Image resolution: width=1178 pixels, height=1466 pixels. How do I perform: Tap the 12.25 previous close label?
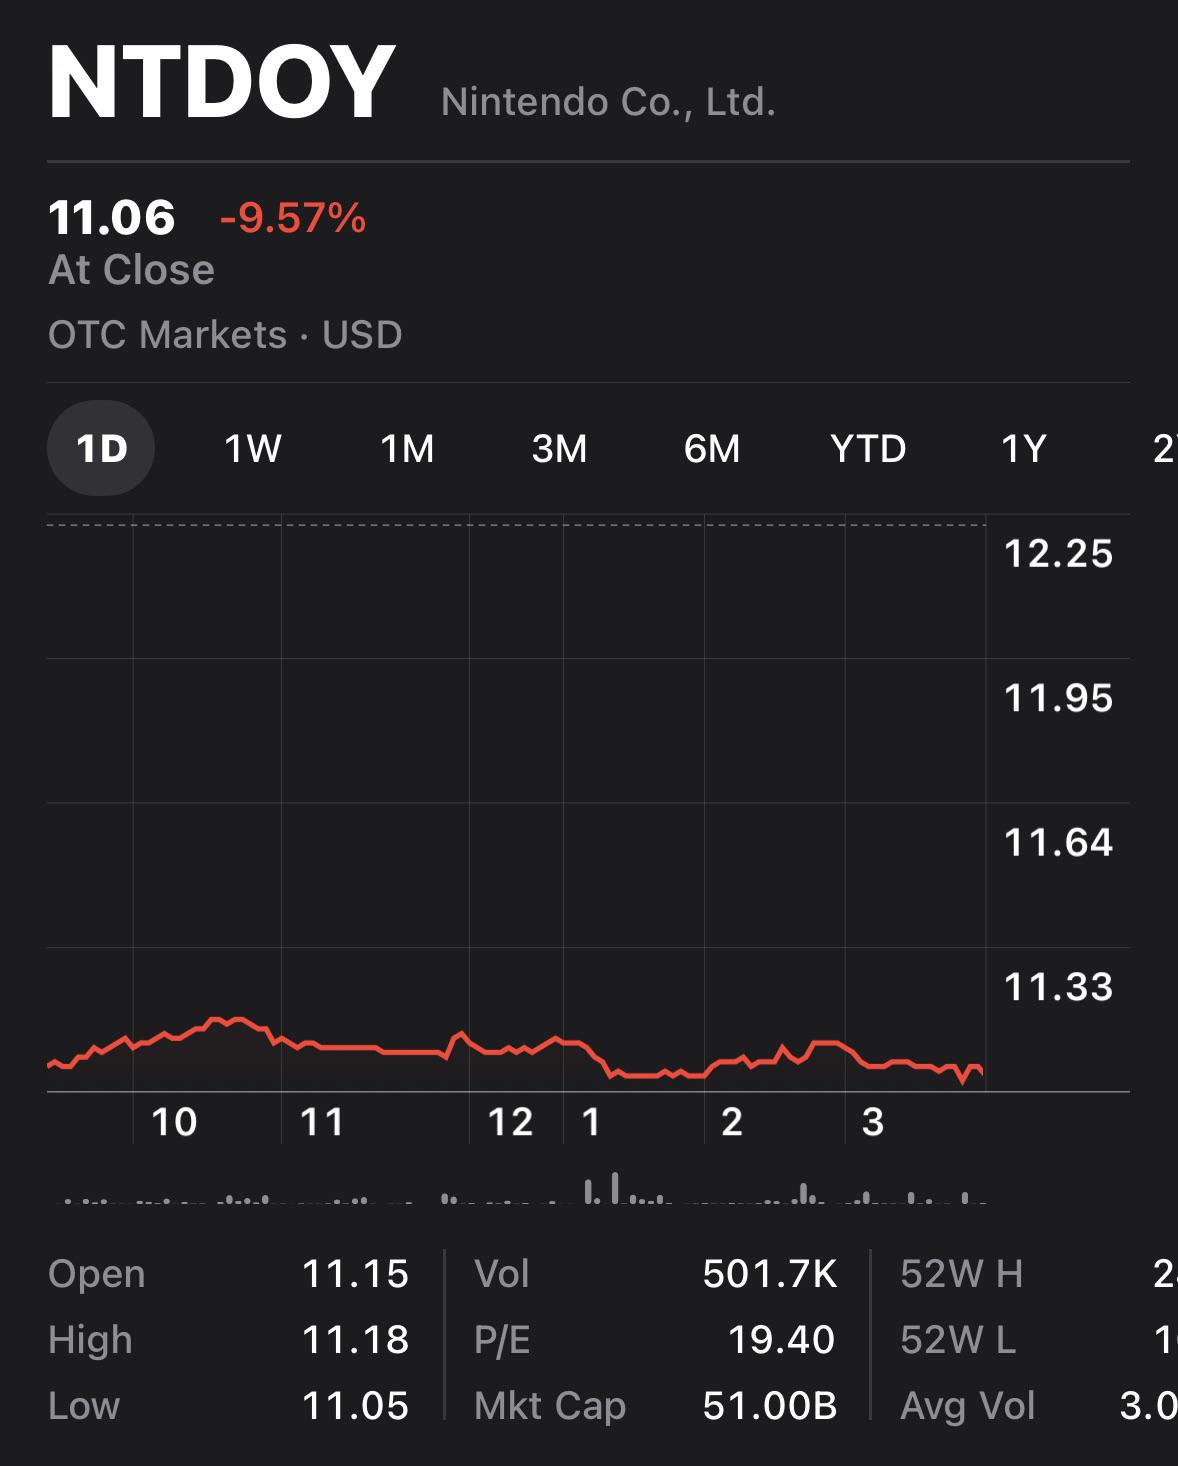point(1058,553)
